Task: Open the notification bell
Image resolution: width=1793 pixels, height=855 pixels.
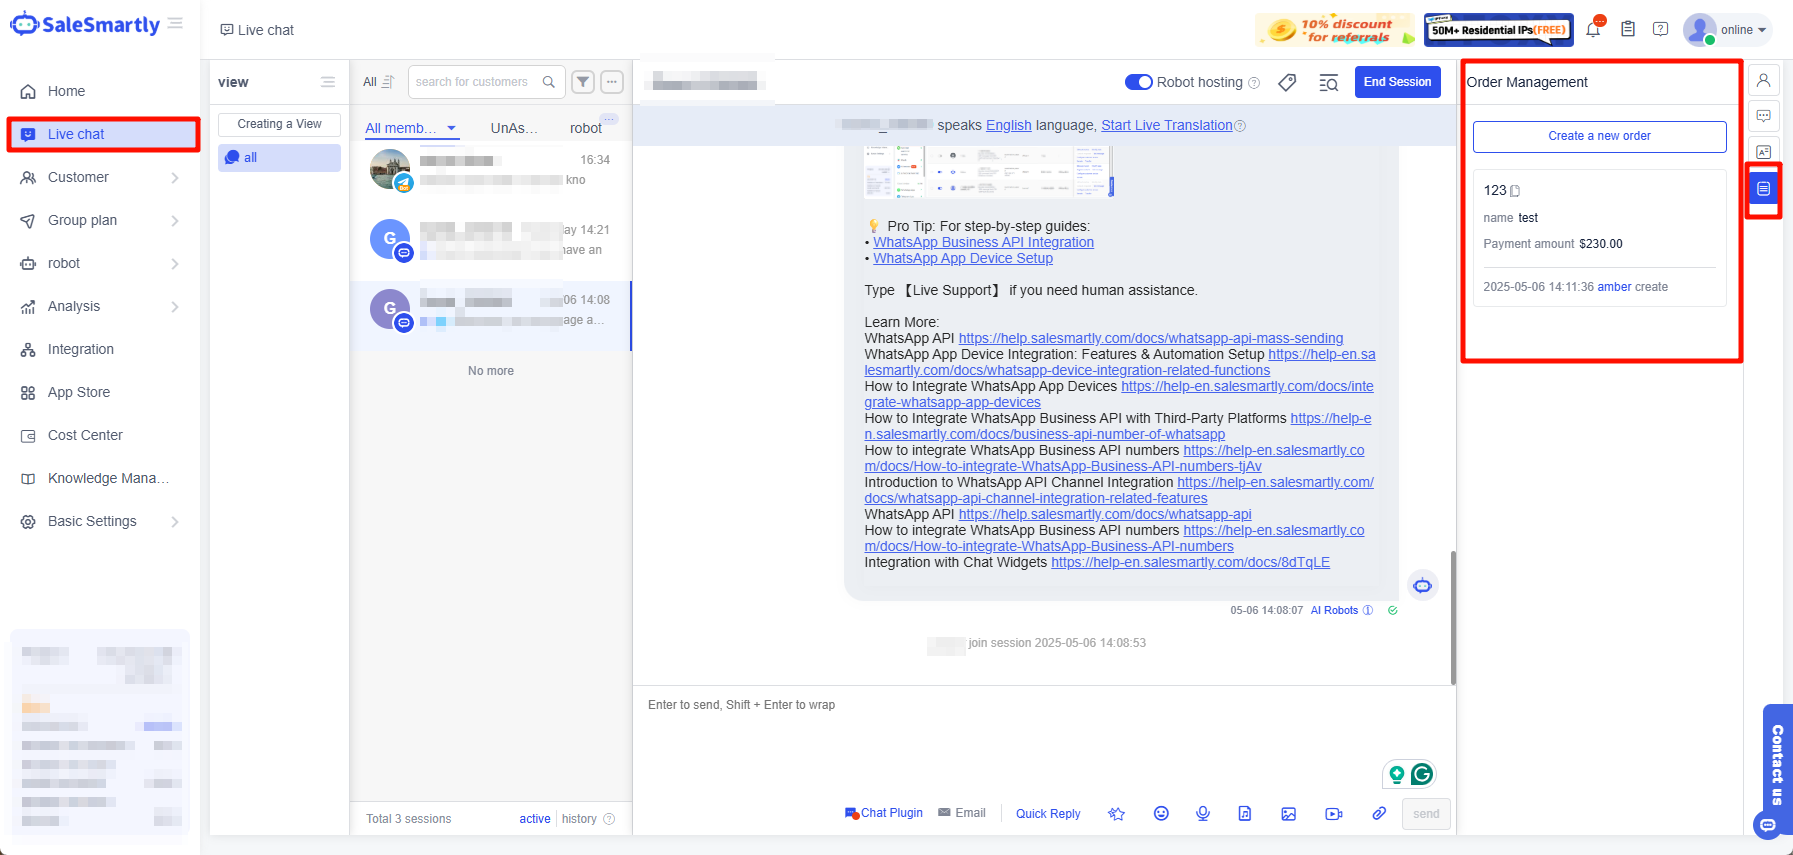Action: click(1593, 30)
